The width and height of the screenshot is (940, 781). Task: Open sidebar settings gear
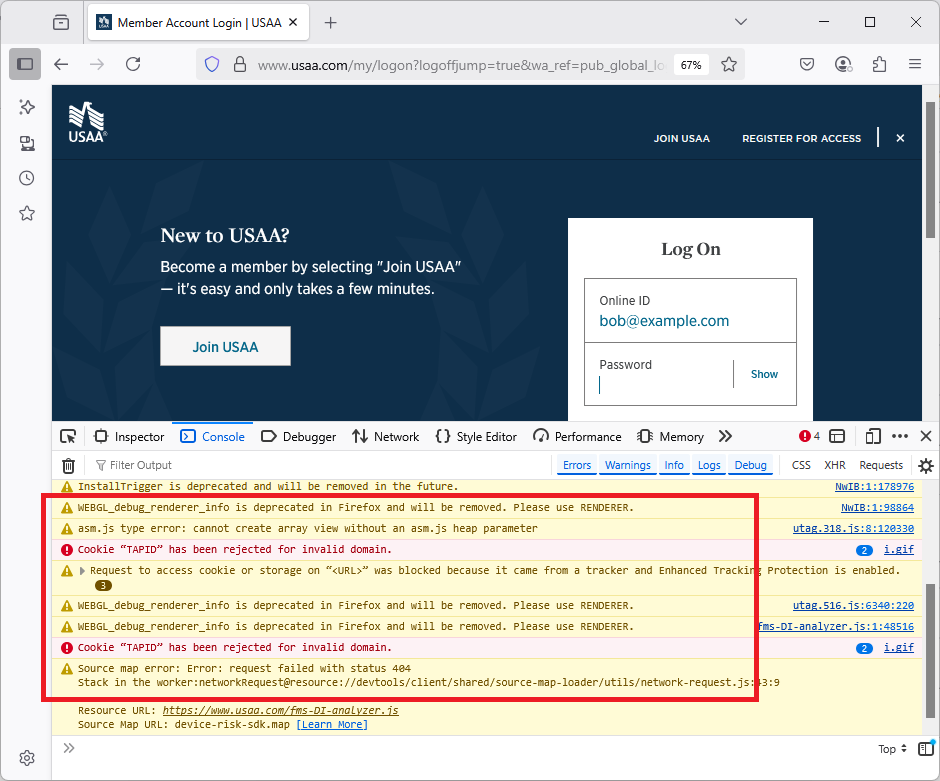click(x=27, y=758)
